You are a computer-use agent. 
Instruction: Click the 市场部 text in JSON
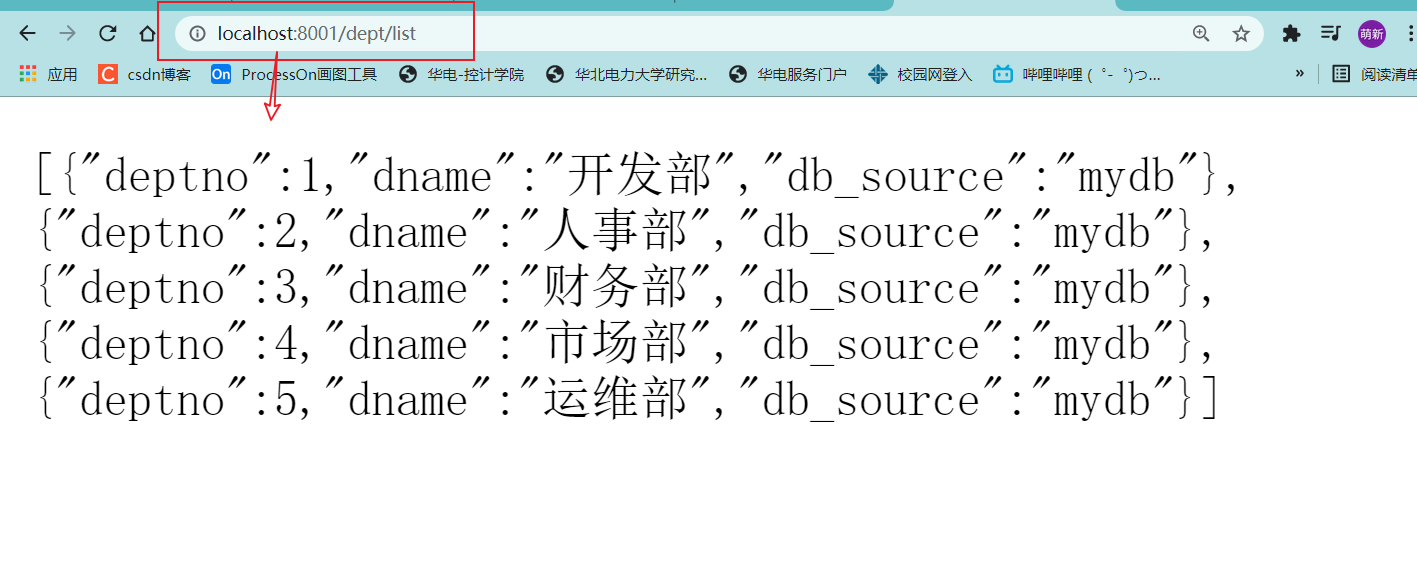coord(614,344)
